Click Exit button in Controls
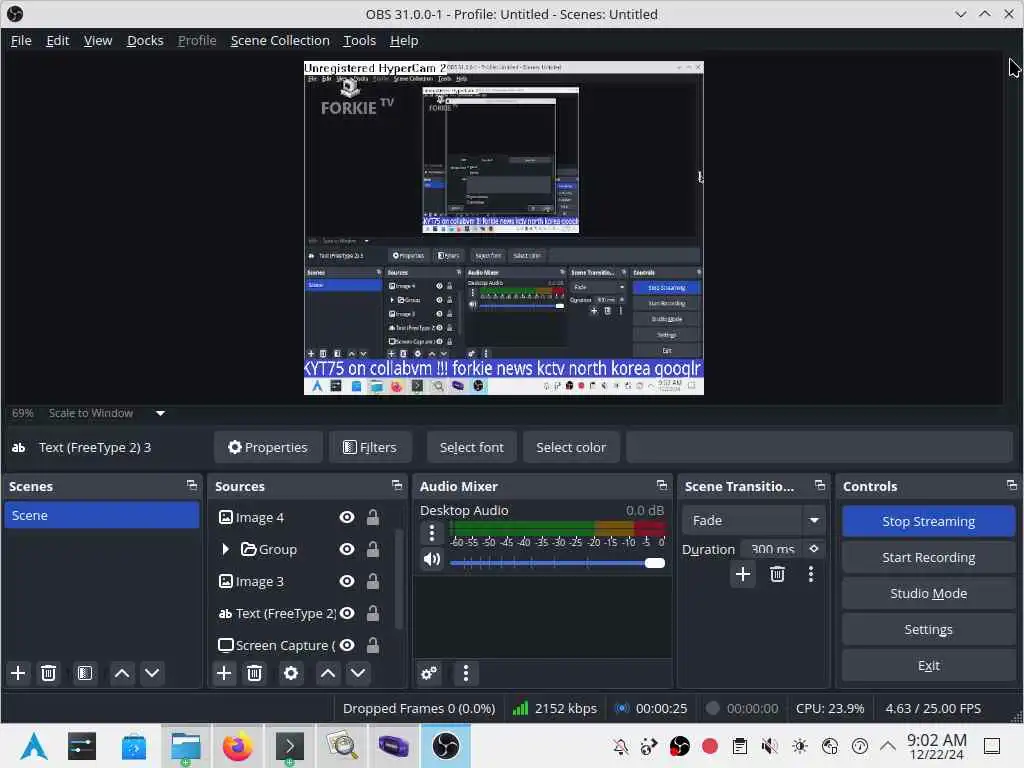Viewport: 1024px width, 768px height. 928,665
